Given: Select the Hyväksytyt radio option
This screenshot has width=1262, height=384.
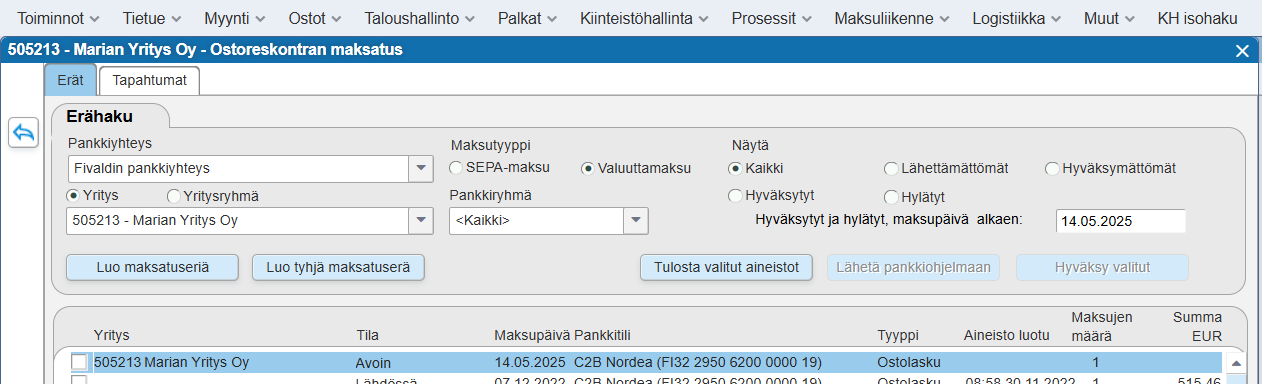Looking at the screenshot, I should point(735,195).
